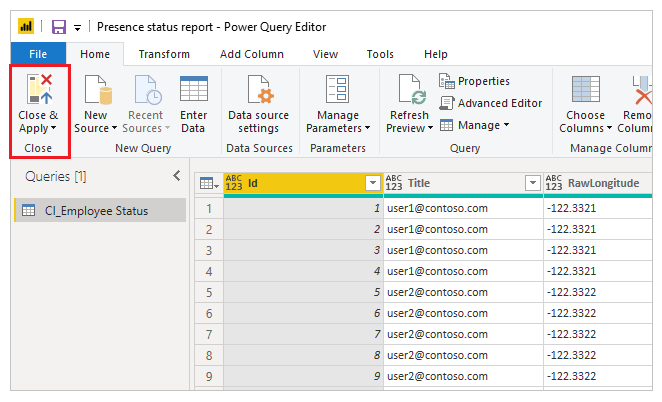
Task: Click the Manage Parameters icon
Action: pos(337,89)
